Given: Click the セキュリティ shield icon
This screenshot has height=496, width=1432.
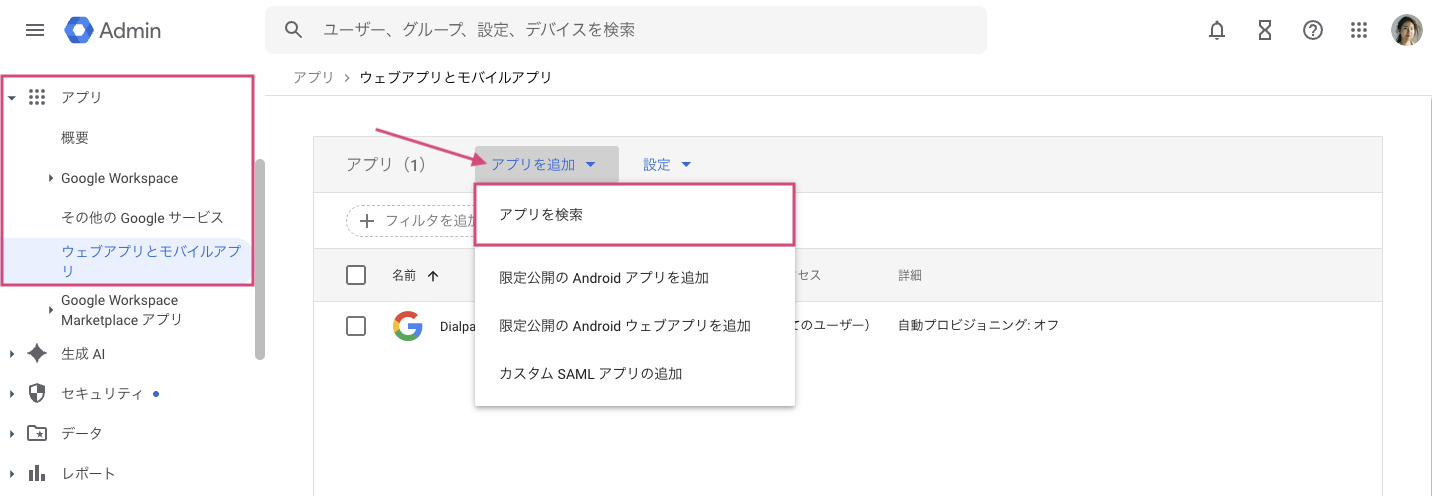Looking at the screenshot, I should click(x=37, y=394).
